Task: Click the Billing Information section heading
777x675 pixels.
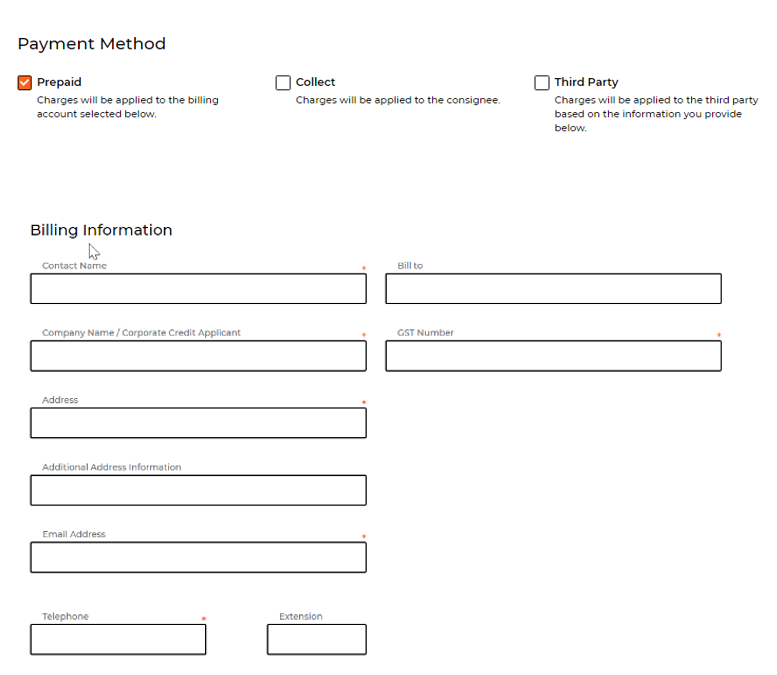Action: (101, 230)
